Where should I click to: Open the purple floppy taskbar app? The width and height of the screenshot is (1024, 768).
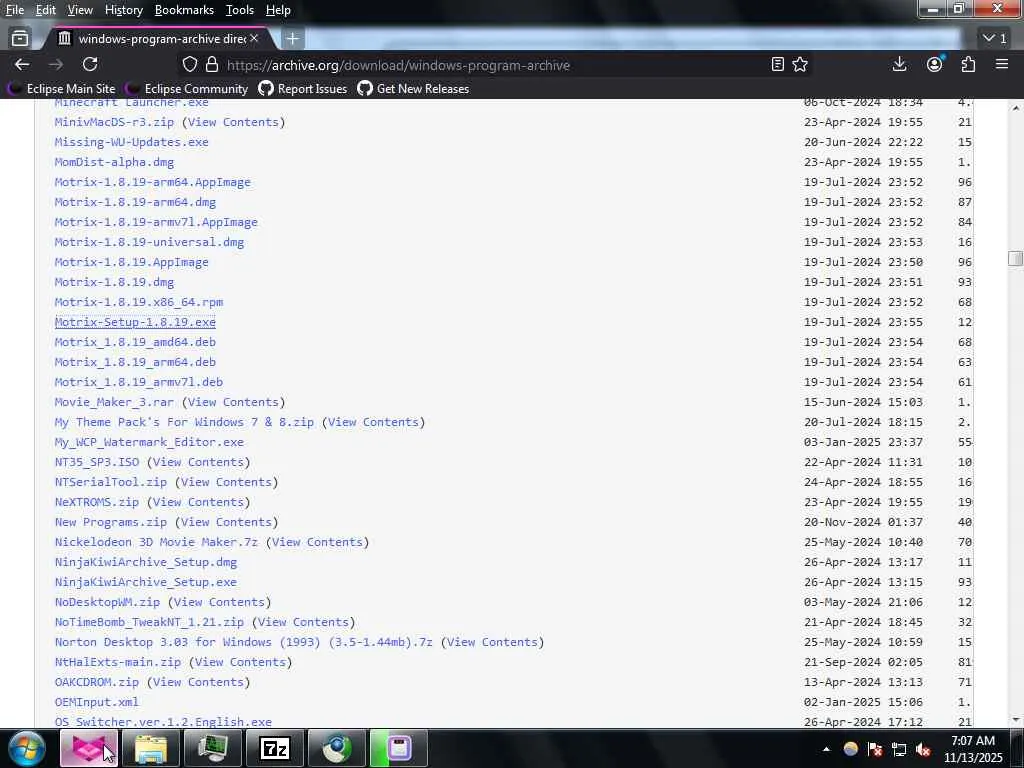pyautogui.click(x=399, y=748)
